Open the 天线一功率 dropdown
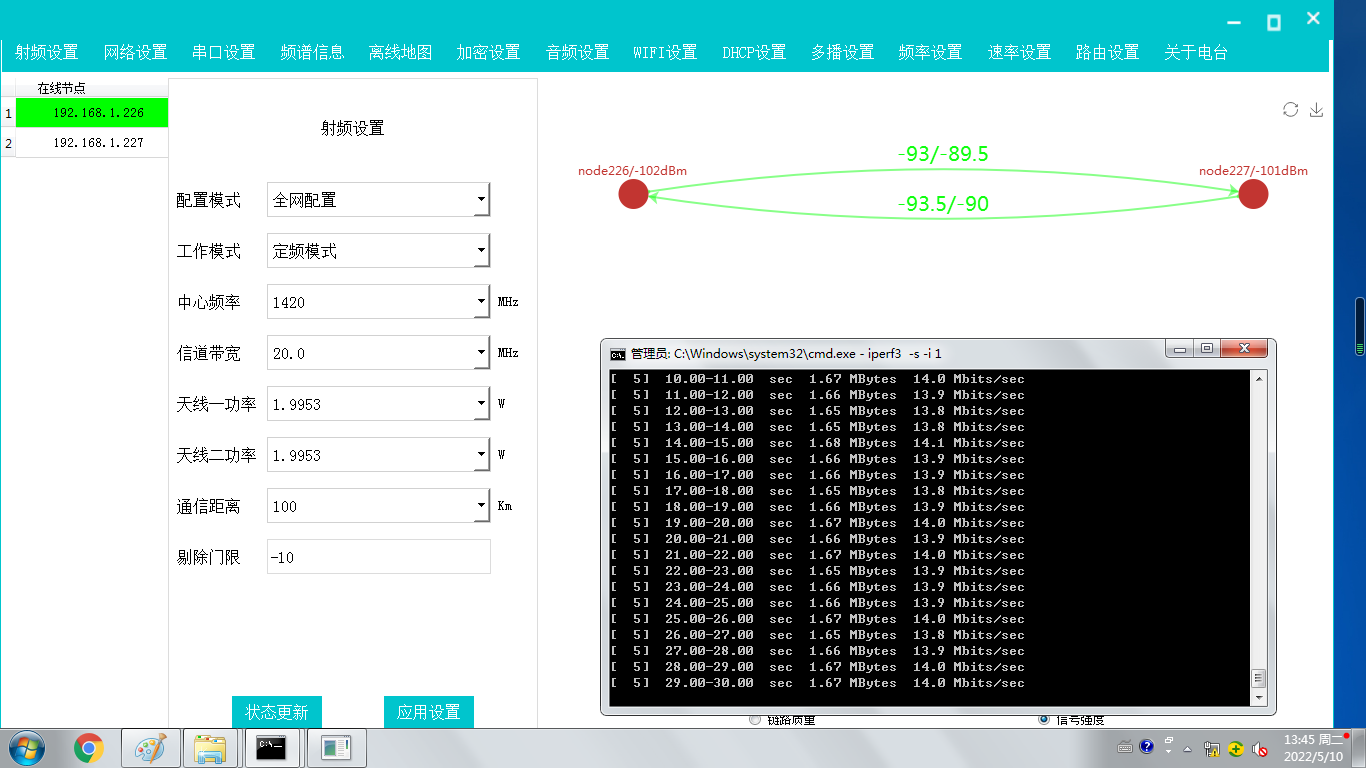Screen dimensions: 1366x768 482,404
